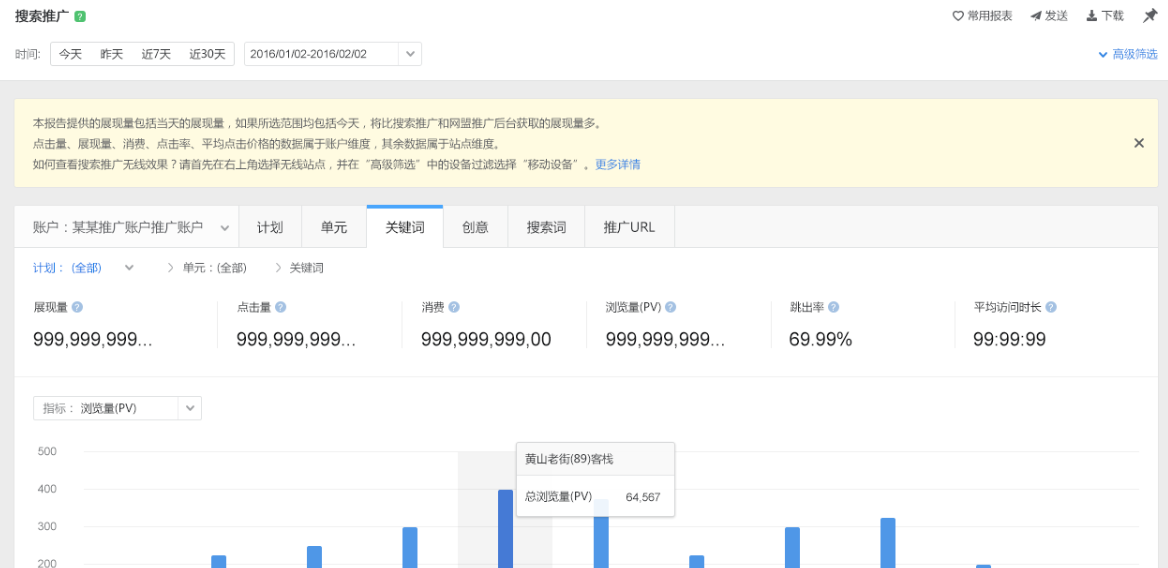This screenshot has width=1168, height=568.
Task: Click the help icon next to 点击量
Action: [x=280, y=308]
